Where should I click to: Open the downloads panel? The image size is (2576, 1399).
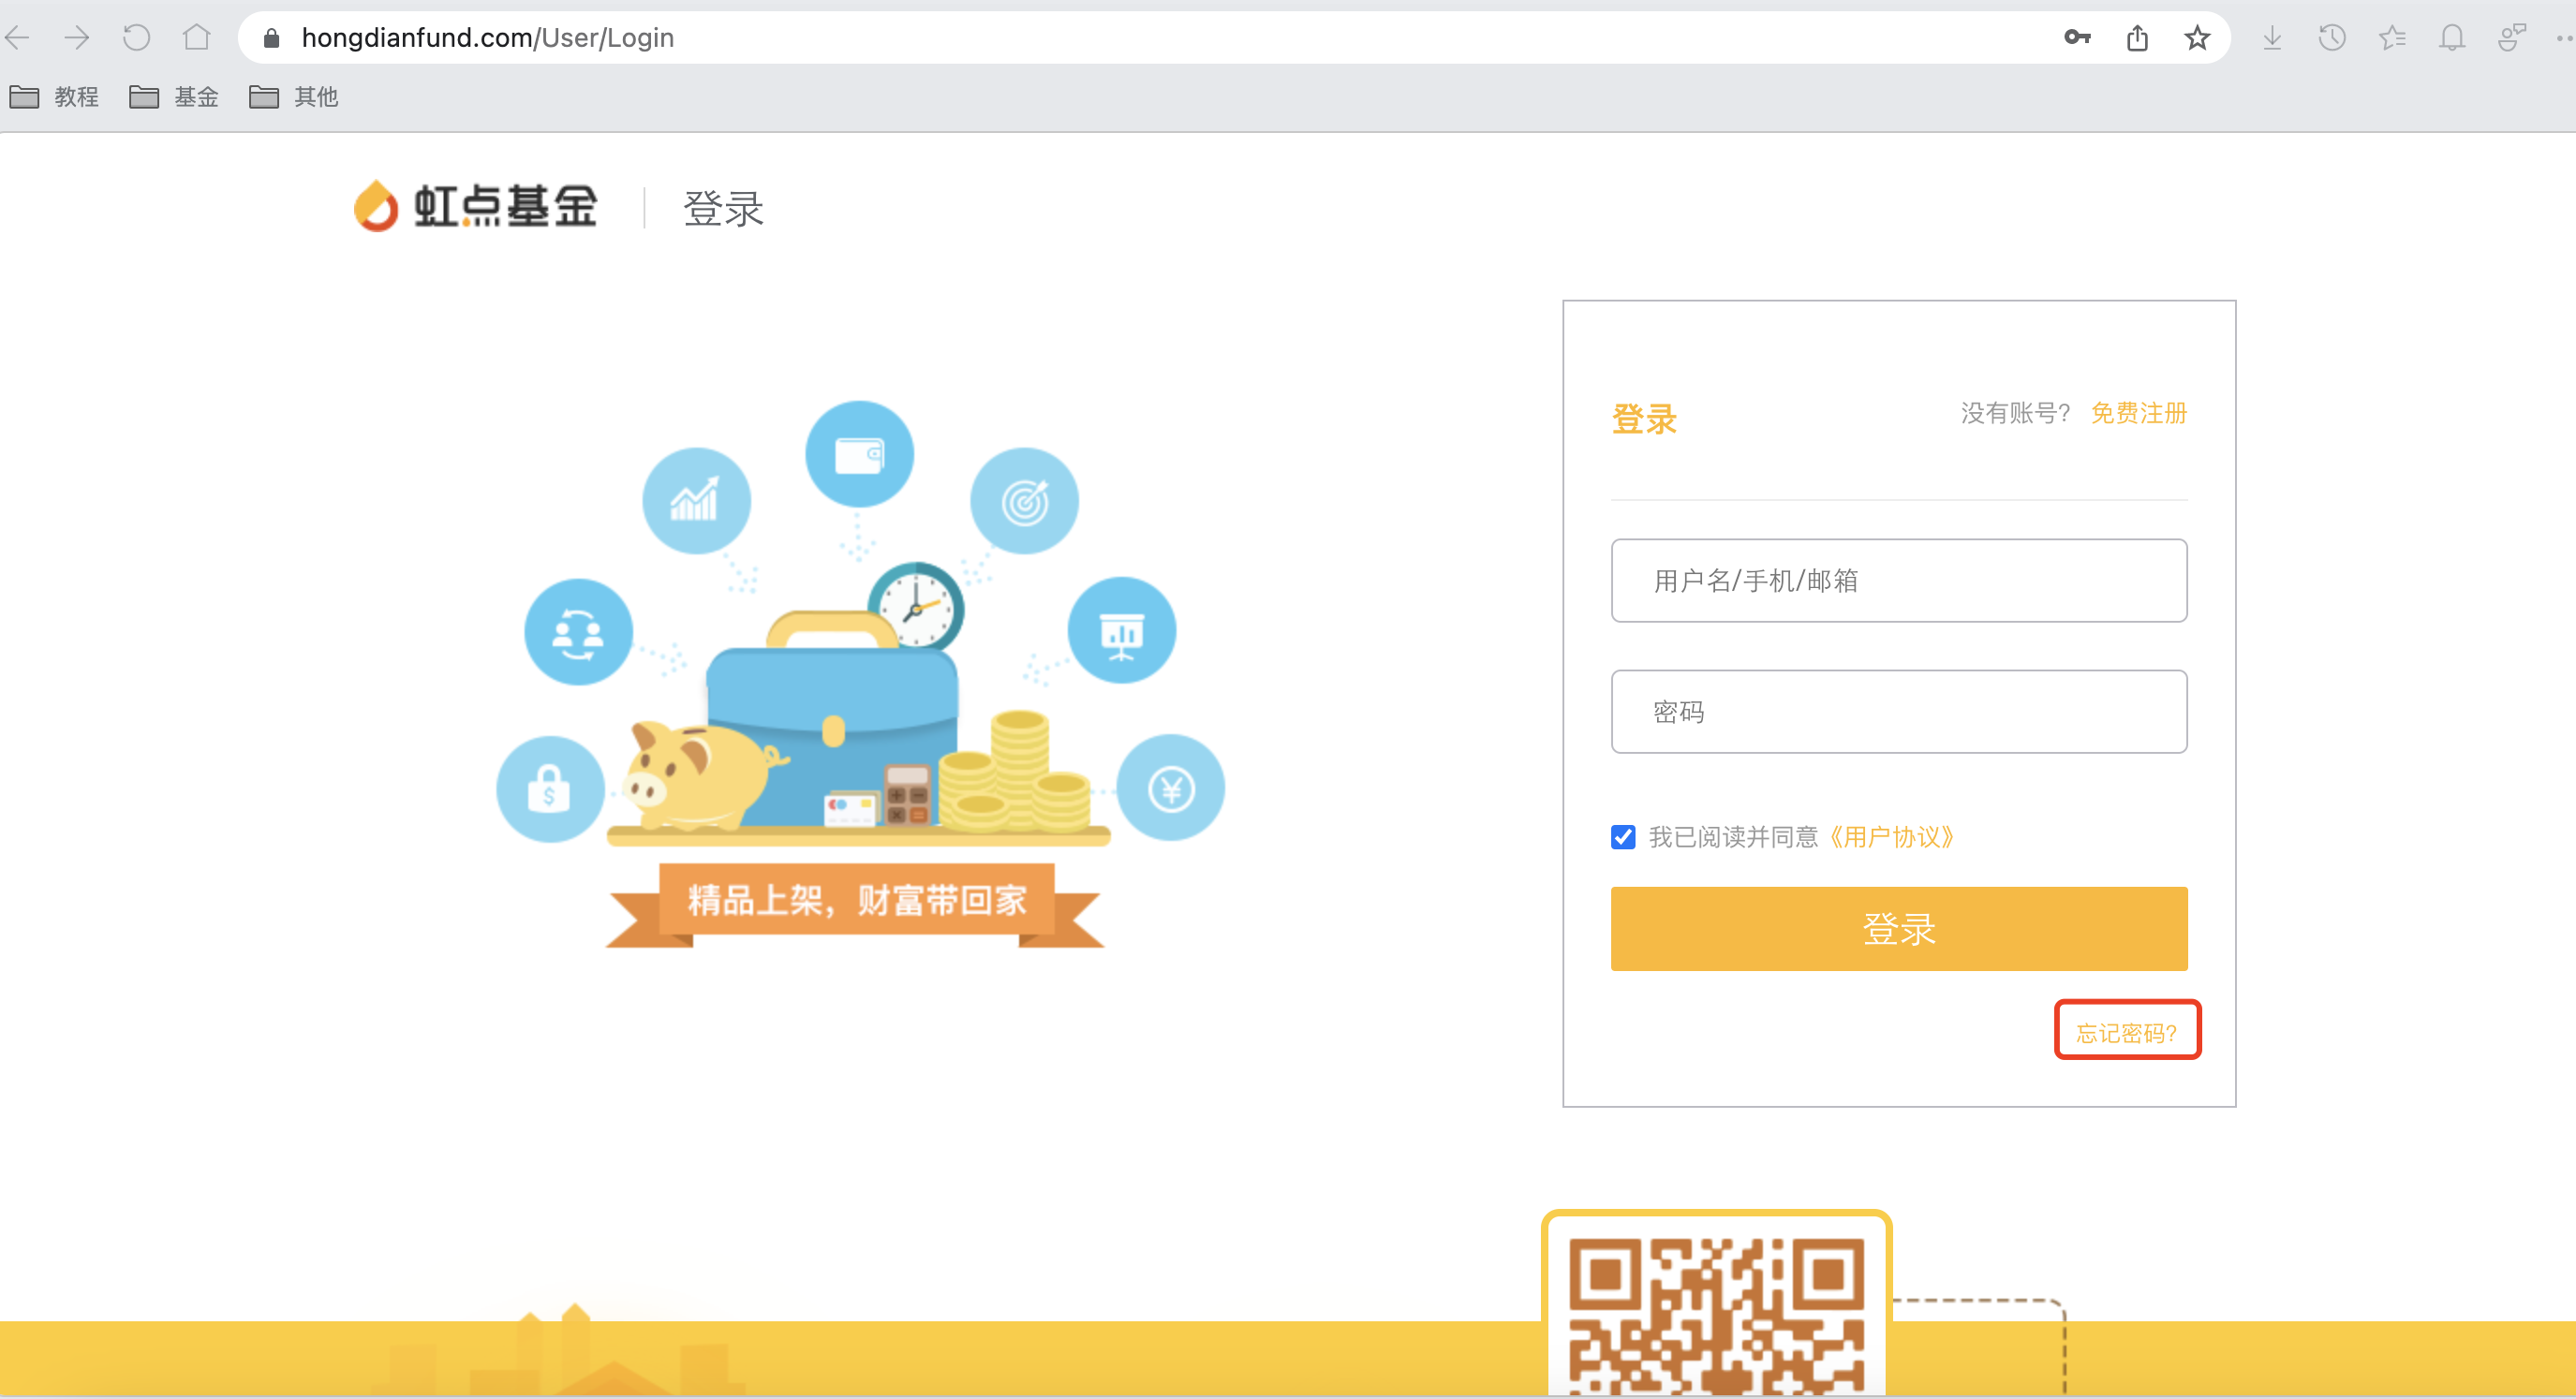pos(2272,38)
